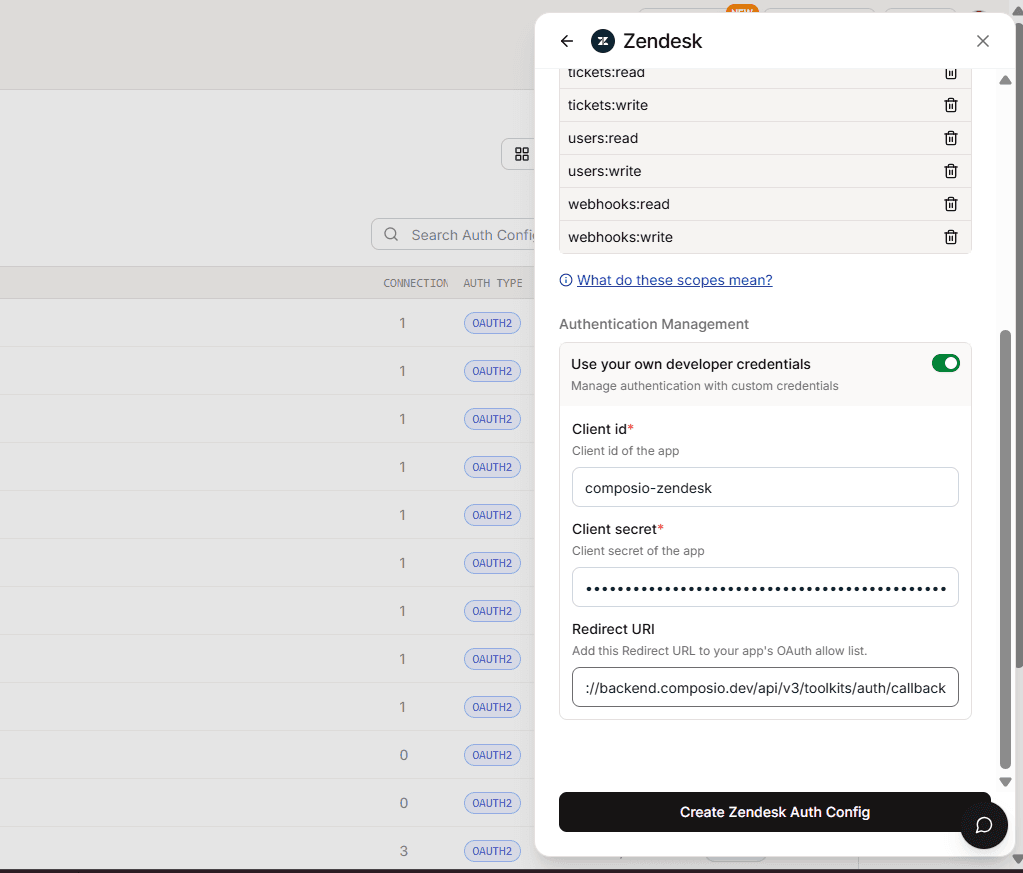
Task: Open the chat support bubble
Action: [983, 825]
